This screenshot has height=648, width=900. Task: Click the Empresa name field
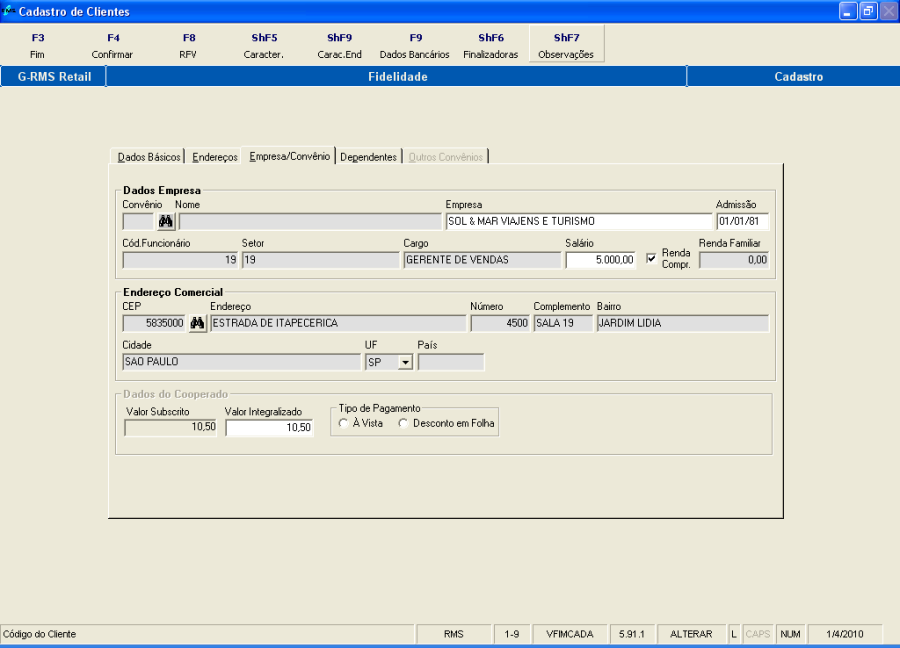tap(579, 222)
